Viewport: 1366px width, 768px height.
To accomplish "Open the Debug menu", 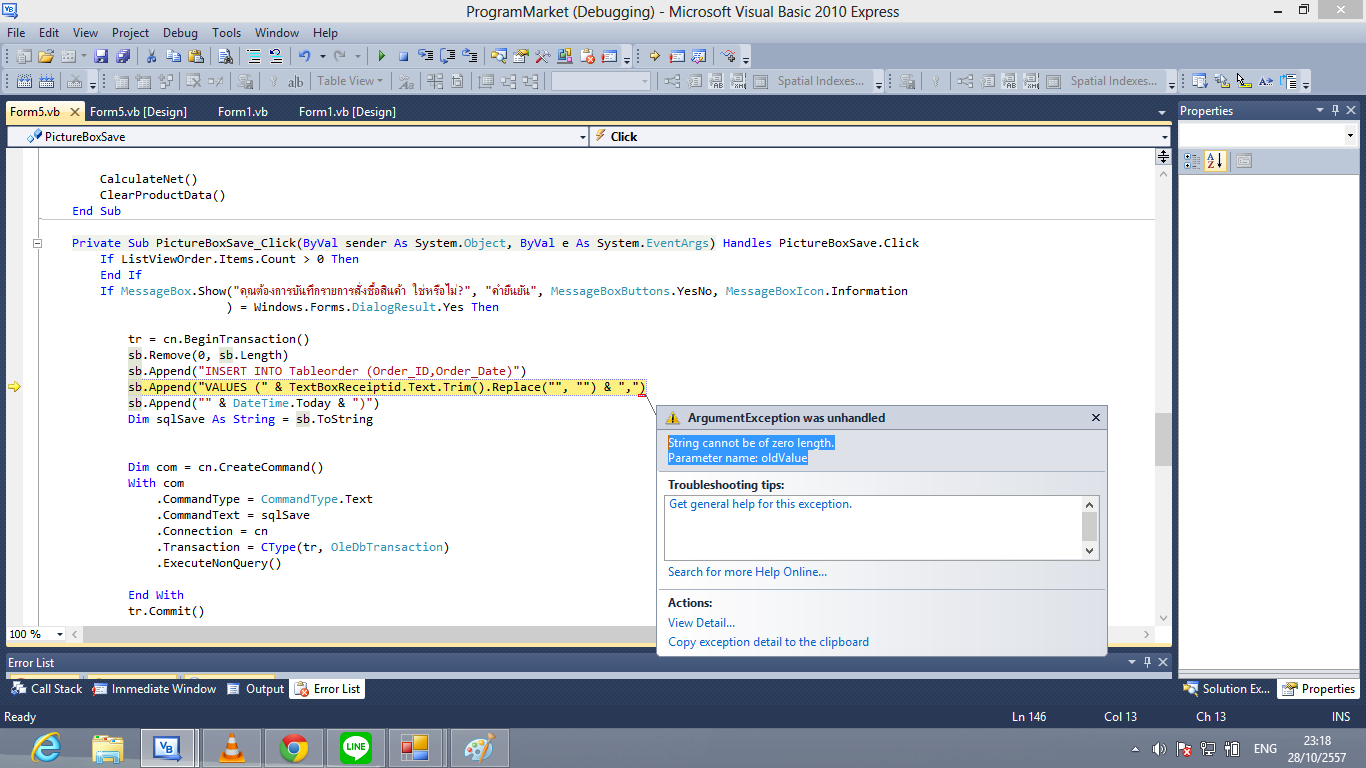I will tap(180, 32).
